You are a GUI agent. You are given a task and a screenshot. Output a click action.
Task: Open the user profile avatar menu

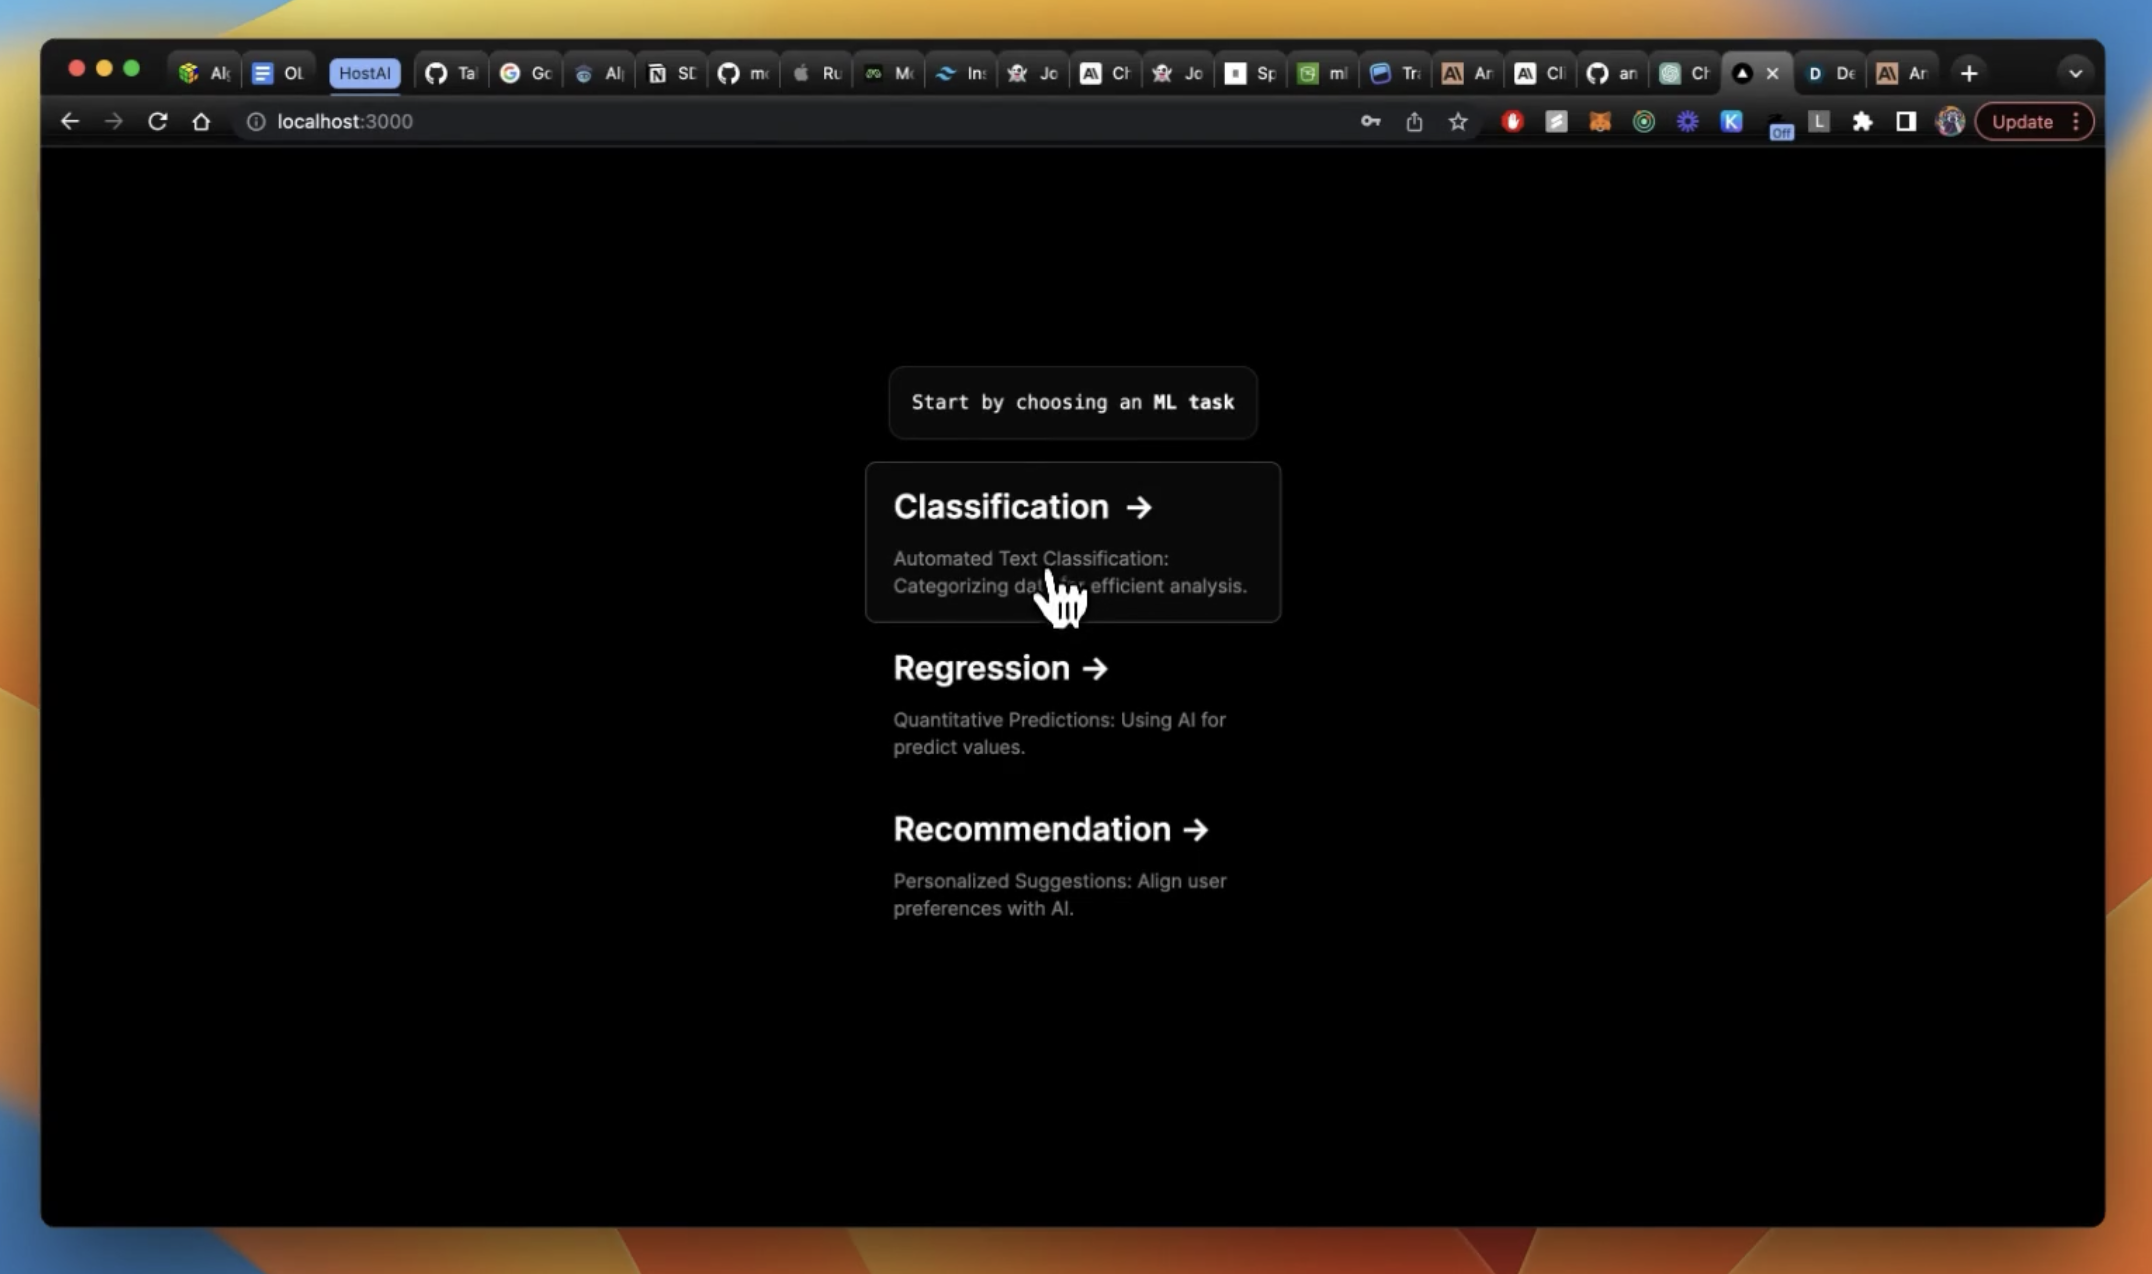point(1950,122)
